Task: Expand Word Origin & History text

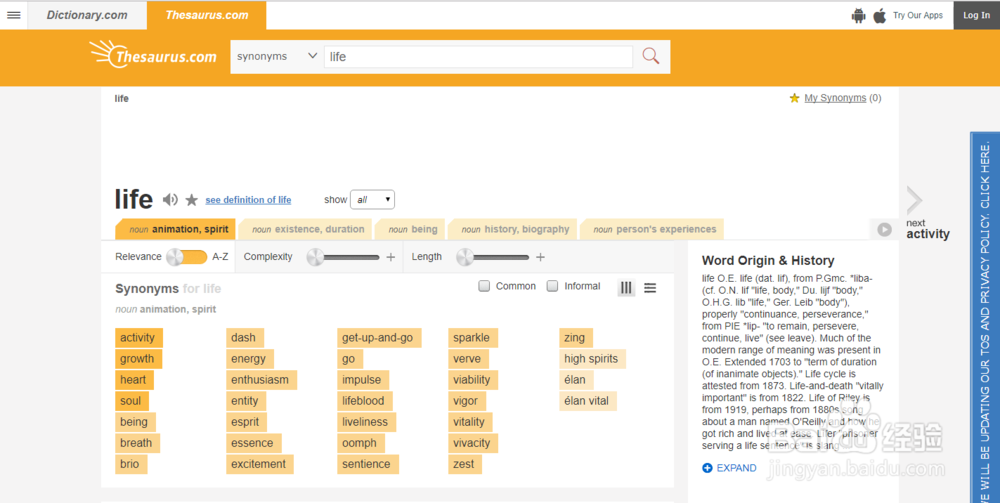Action: coord(730,468)
